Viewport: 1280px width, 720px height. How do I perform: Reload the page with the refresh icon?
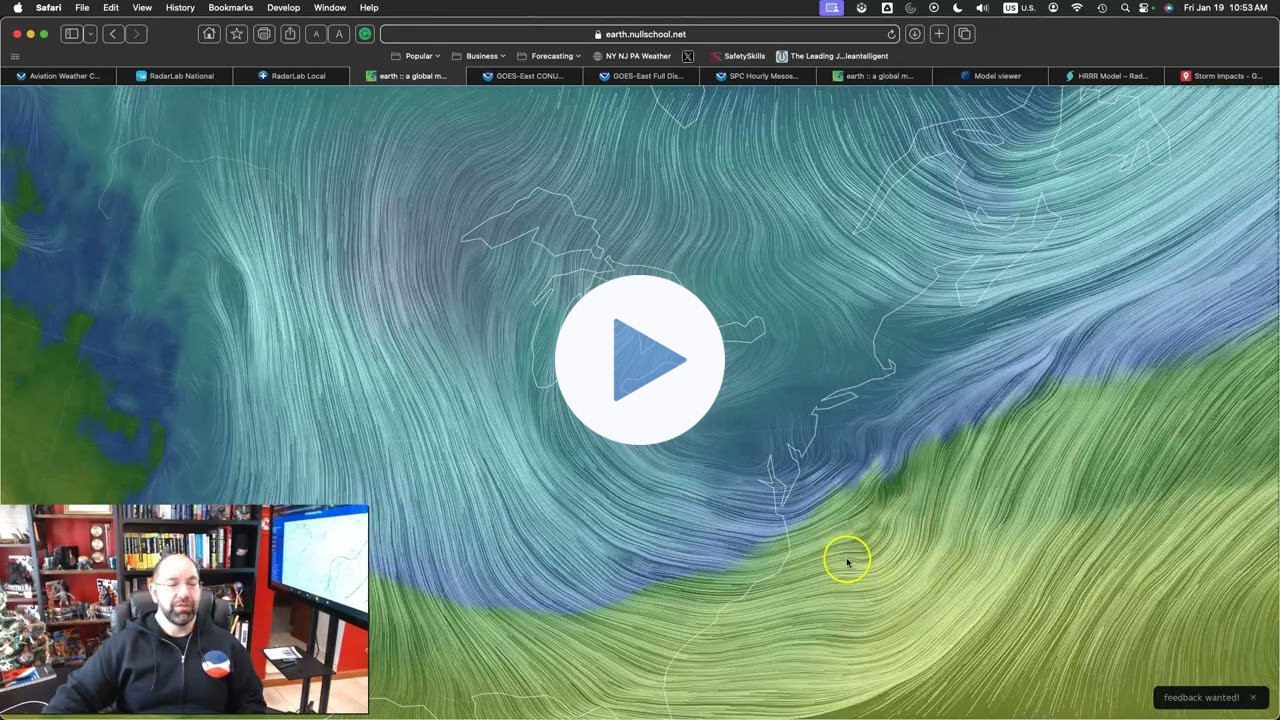tap(892, 34)
